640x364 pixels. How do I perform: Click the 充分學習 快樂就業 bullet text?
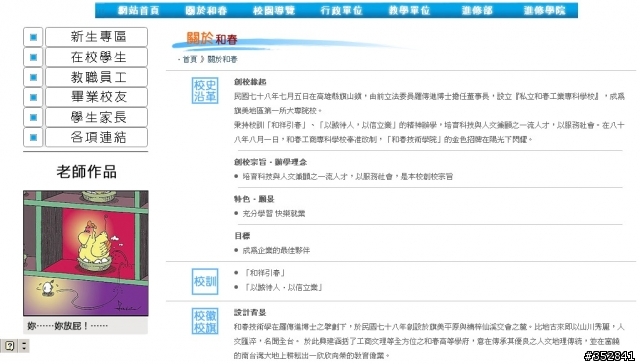pos(273,213)
